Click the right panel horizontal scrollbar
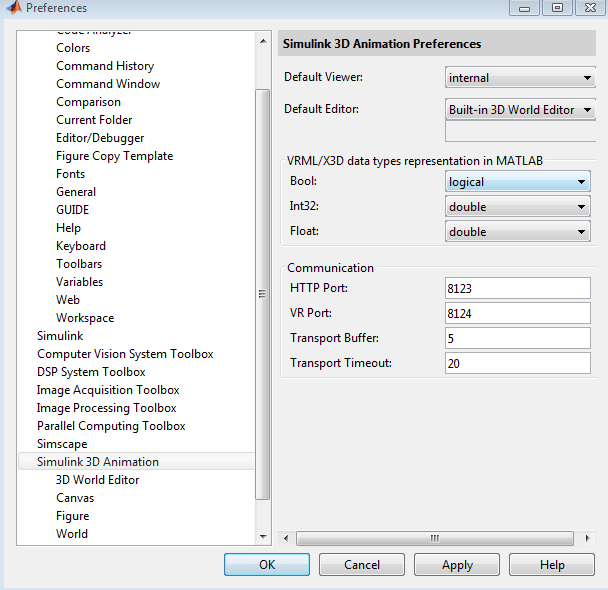608x590 pixels. (x=435, y=538)
